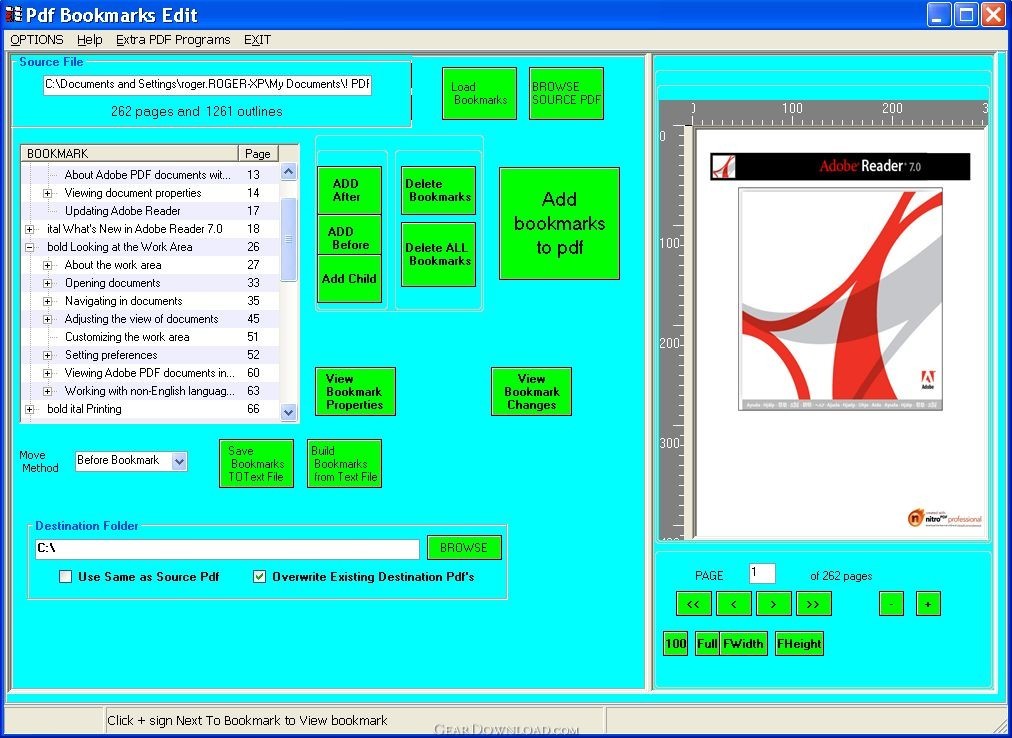Click the bookmark list scrollbar thumb
The width and height of the screenshot is (1012, 738).
click(288, 239)
